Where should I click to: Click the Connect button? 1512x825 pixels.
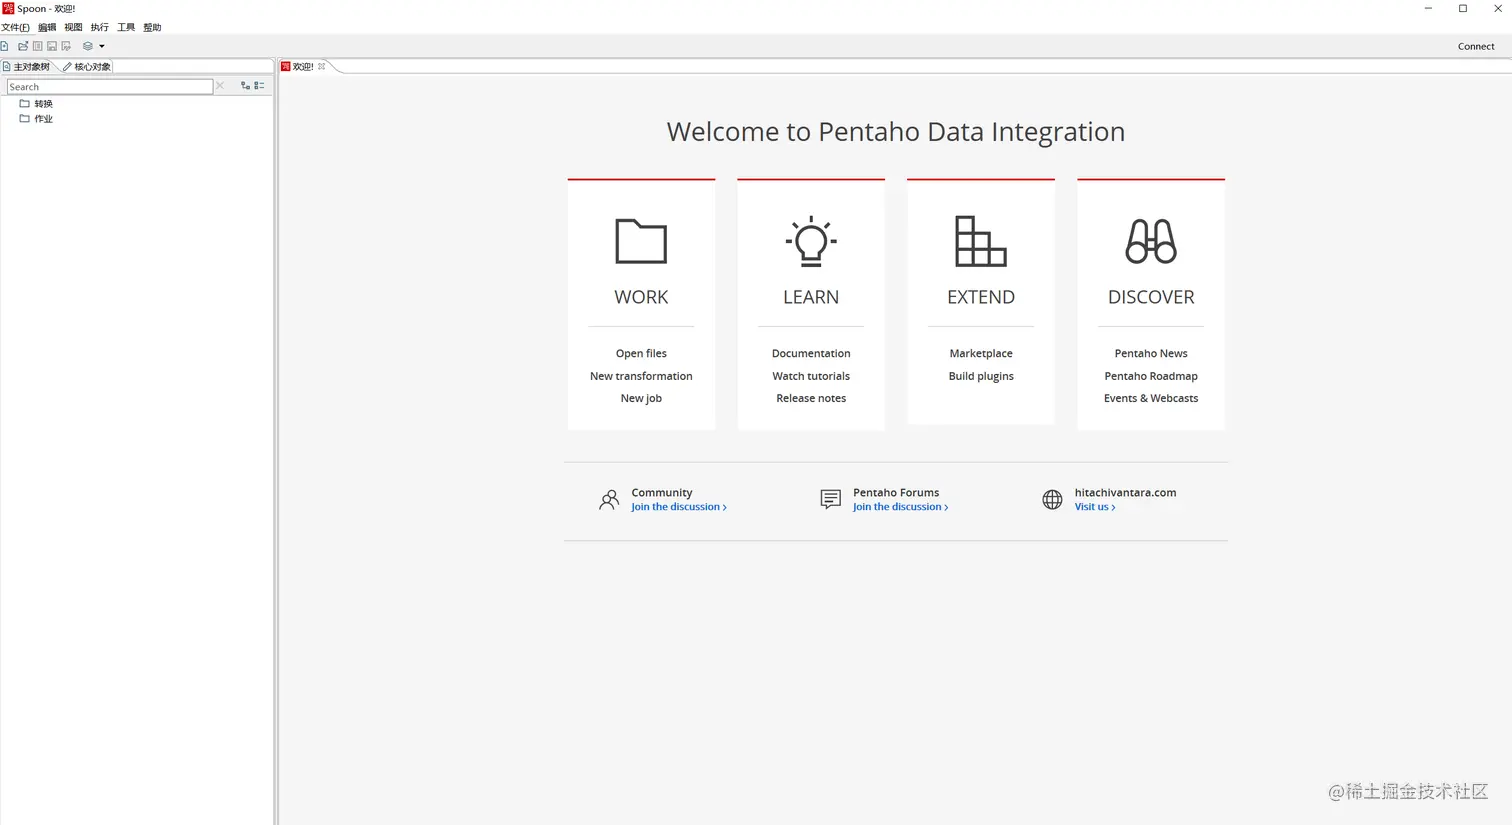click(1476, 46)
